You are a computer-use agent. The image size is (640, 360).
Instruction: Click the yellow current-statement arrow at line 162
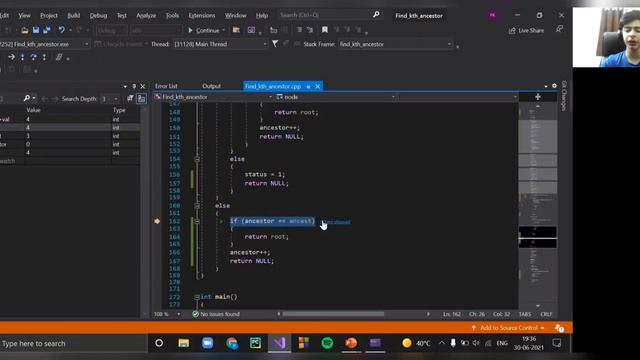pyautogui.click(x=157, y=221)
